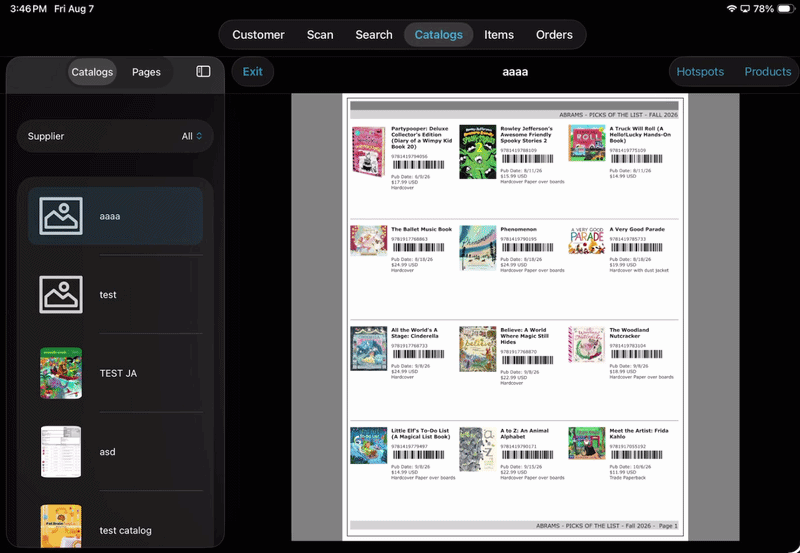Tap the A to Z Animal Alphabet cover
Image resolution: width=800 pixels, height=553 pixels.
pos(478,449)
